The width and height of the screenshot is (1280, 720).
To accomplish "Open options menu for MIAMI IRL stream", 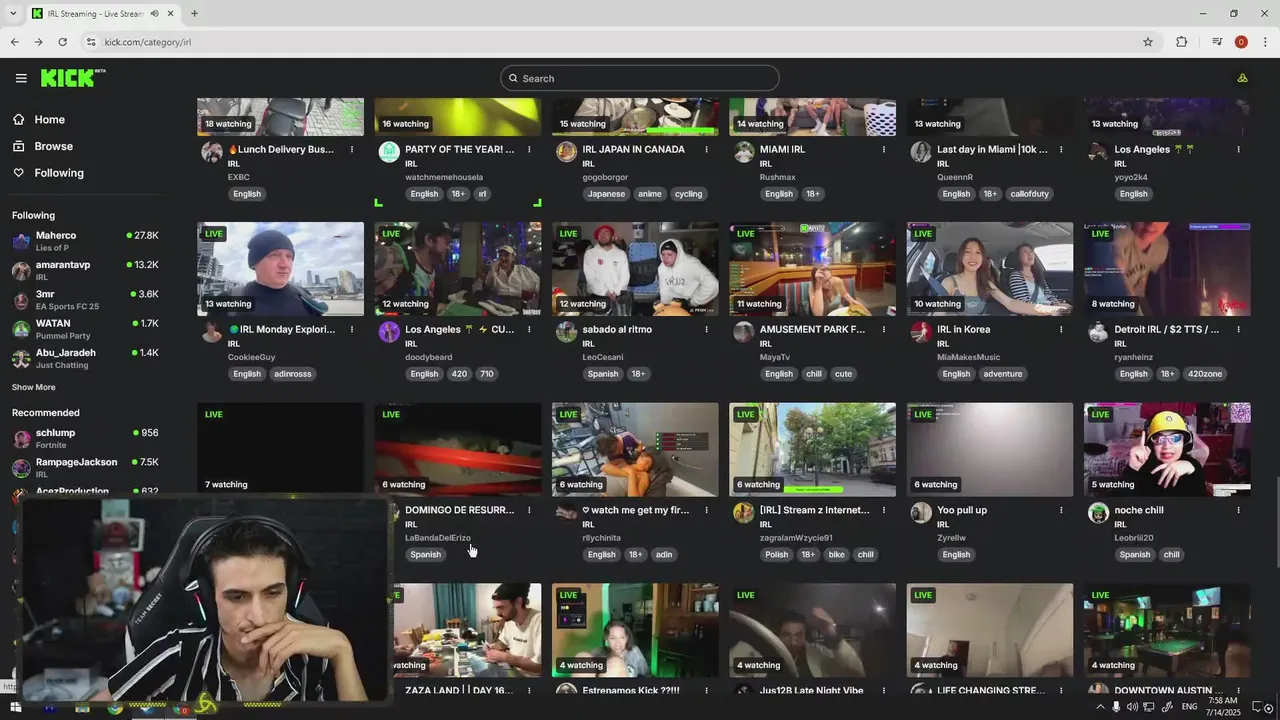I will [x=883, y=149].
